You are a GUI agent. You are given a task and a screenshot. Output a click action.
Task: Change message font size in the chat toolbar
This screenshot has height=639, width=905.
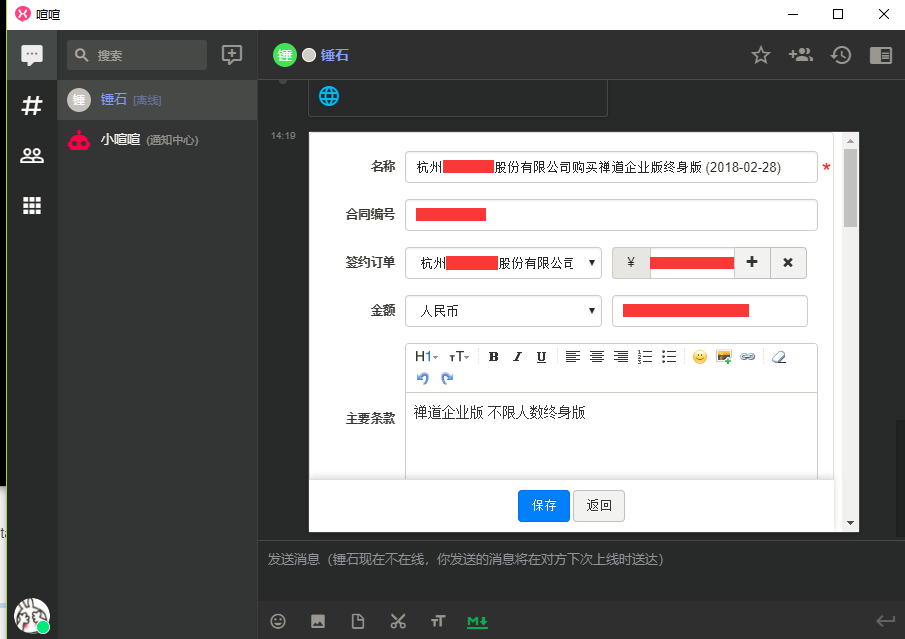coord(437,621)
